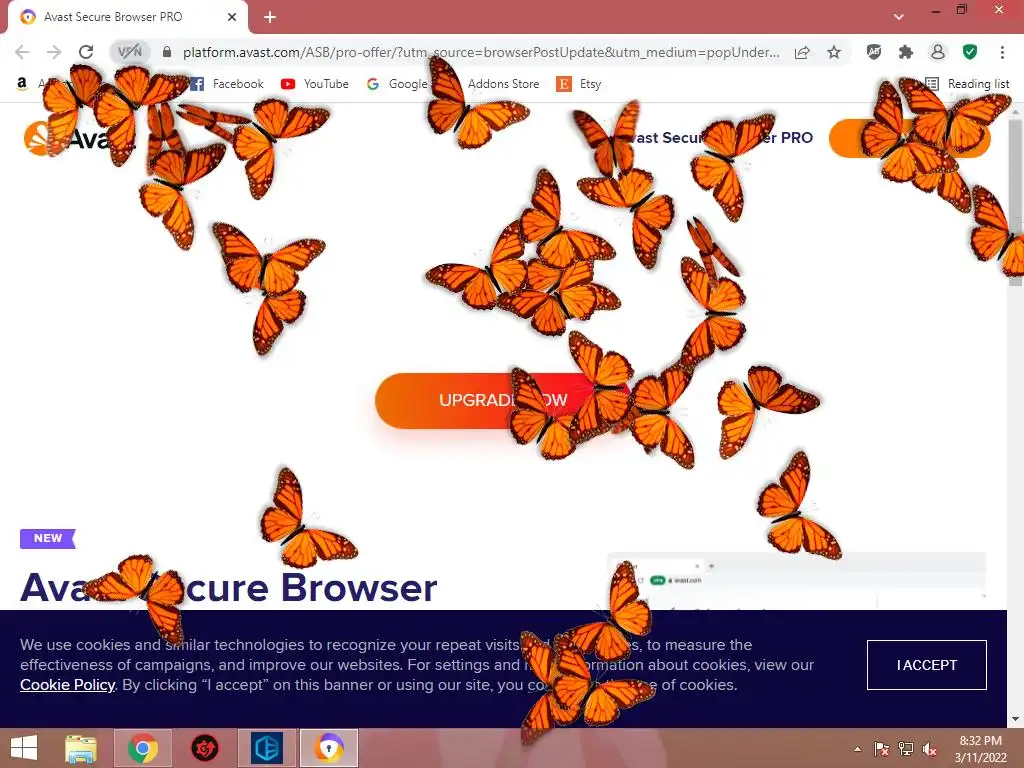The height and width of the screenshot is (768, 1024).
Task: Click the address bar URL field
Action: coord(481,52)
